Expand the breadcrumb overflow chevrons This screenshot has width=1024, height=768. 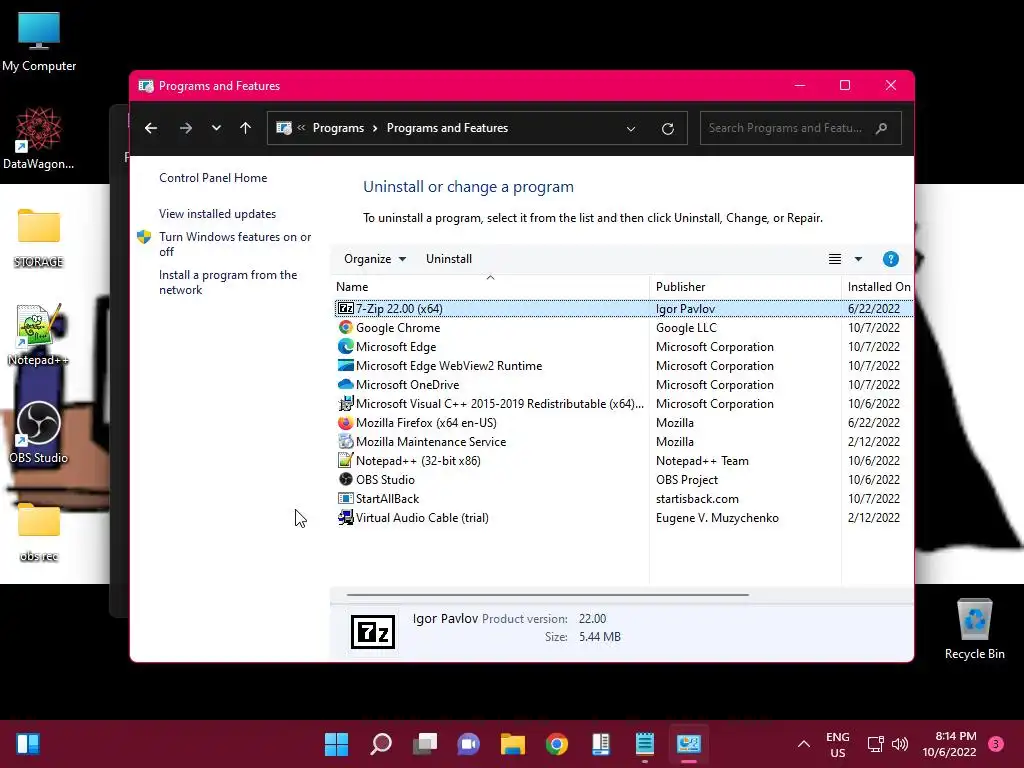(301, 128)
